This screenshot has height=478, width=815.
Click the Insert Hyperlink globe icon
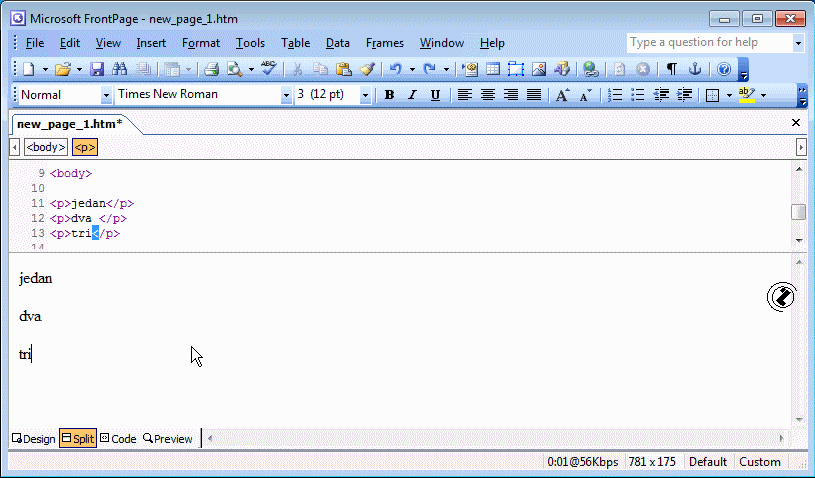(590, 69)
